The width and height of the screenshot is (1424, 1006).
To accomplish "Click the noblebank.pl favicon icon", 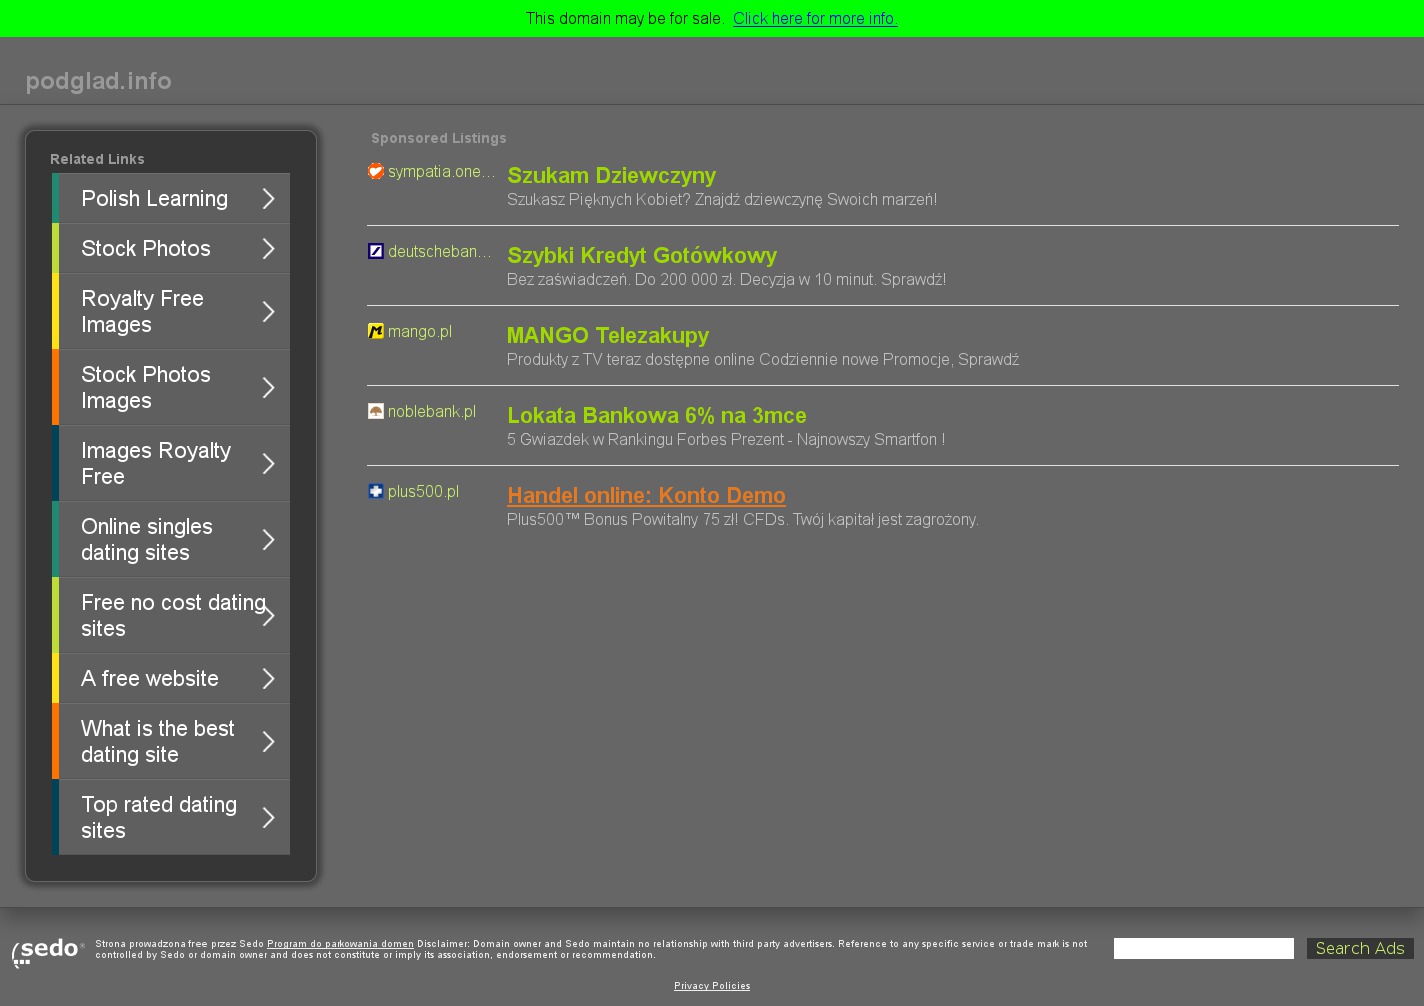I will 376,411.
